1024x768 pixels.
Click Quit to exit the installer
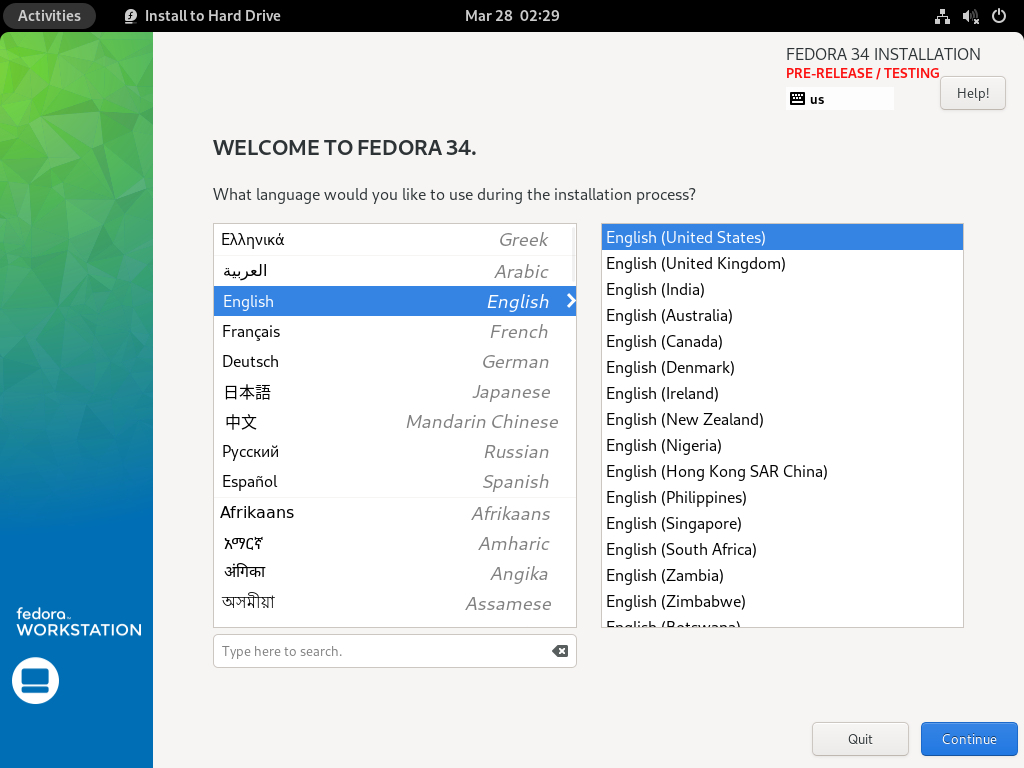tap(860, 738)
